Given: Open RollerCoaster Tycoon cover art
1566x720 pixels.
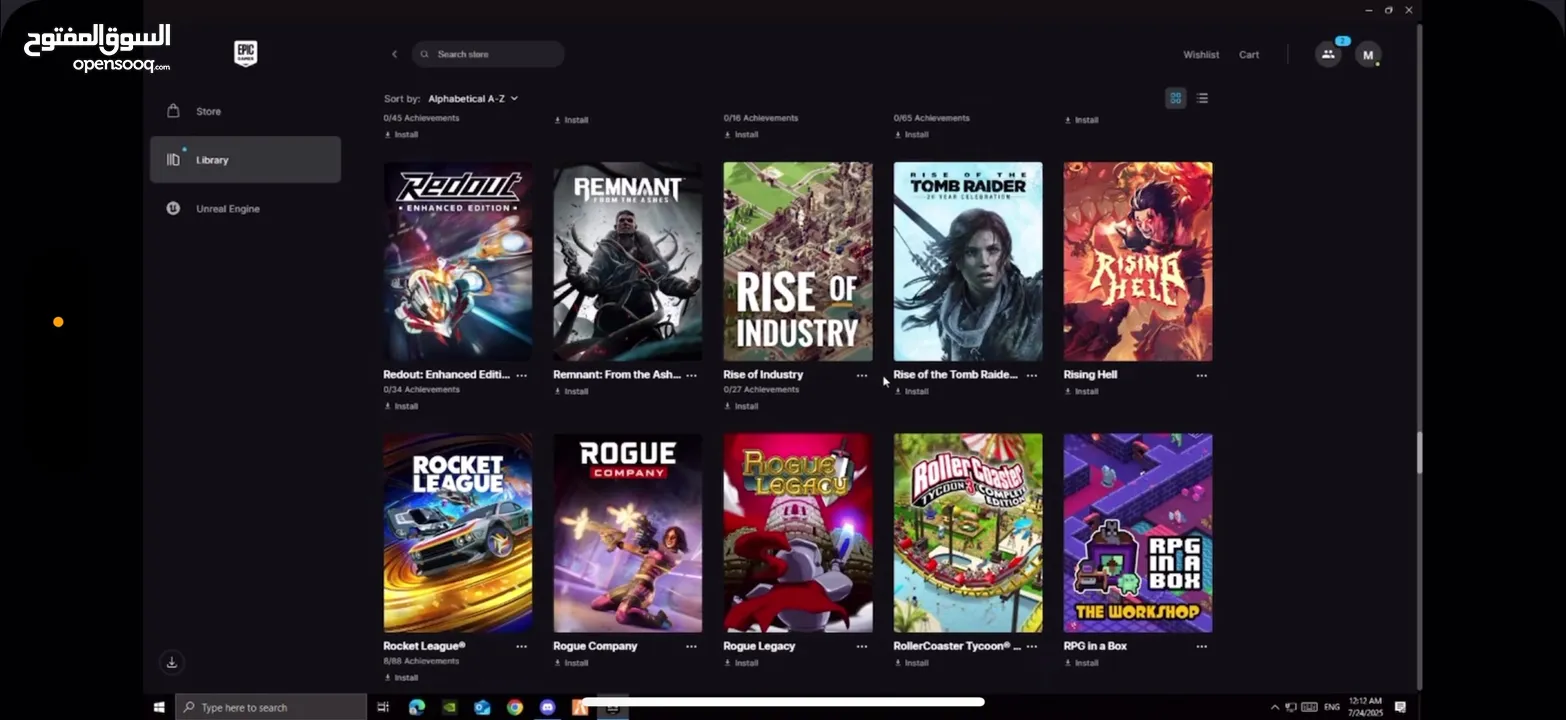Looking at the screenshot, I should click(968, 533).
